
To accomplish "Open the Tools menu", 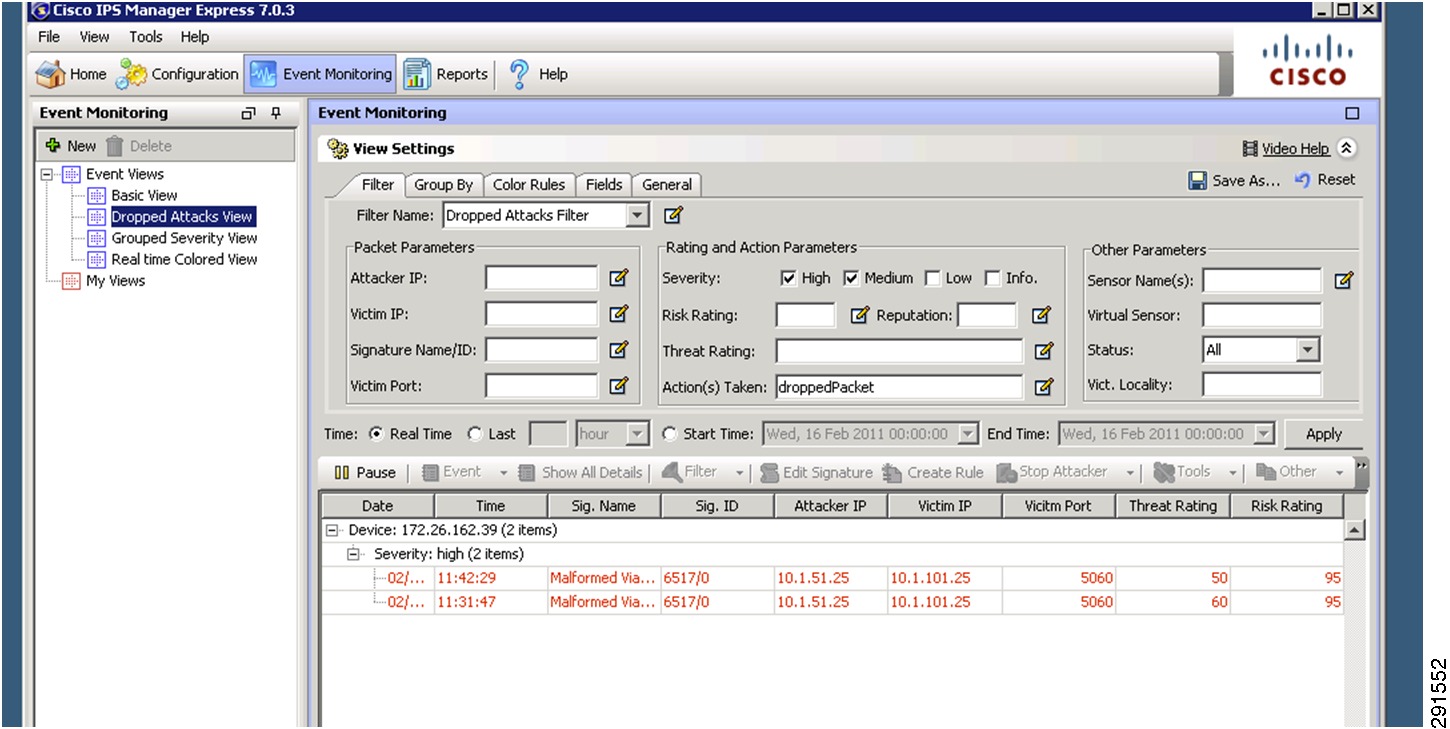I will 146,37.
